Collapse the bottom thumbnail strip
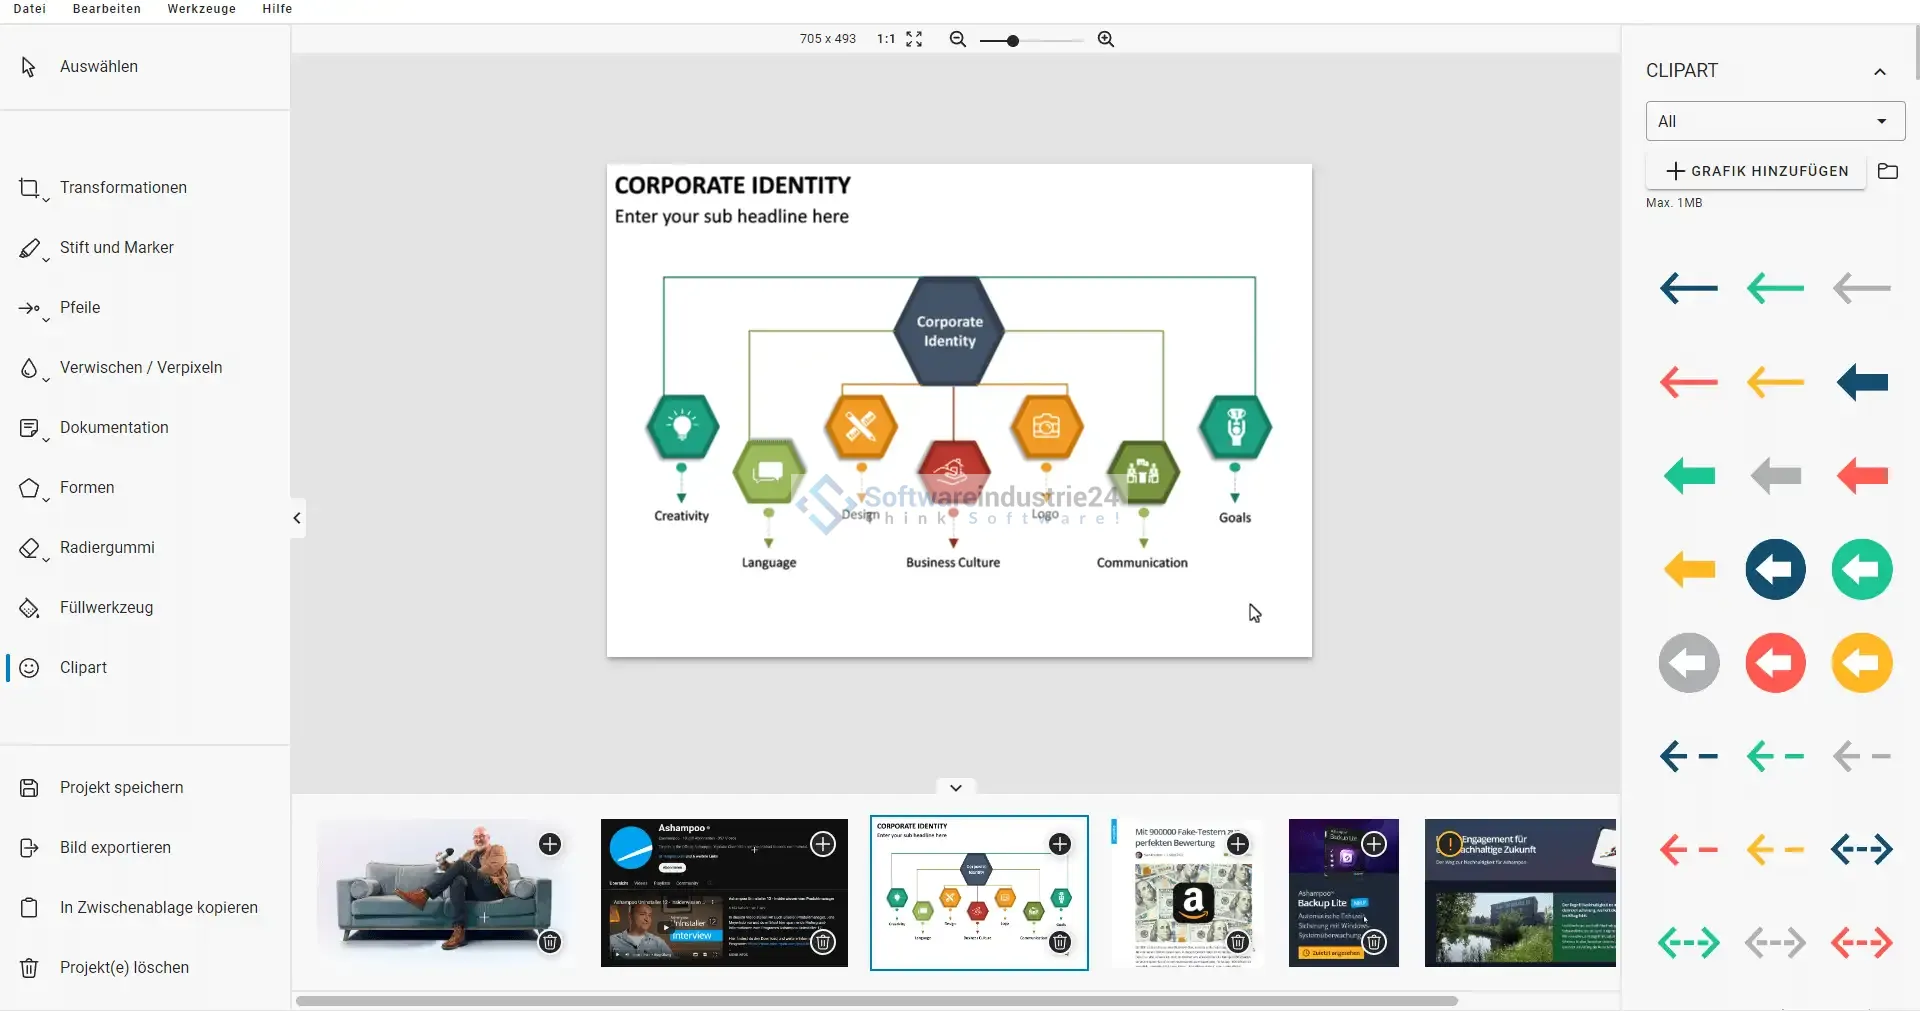Screen dimensions: 1920x1011 [x=956, y=788]
